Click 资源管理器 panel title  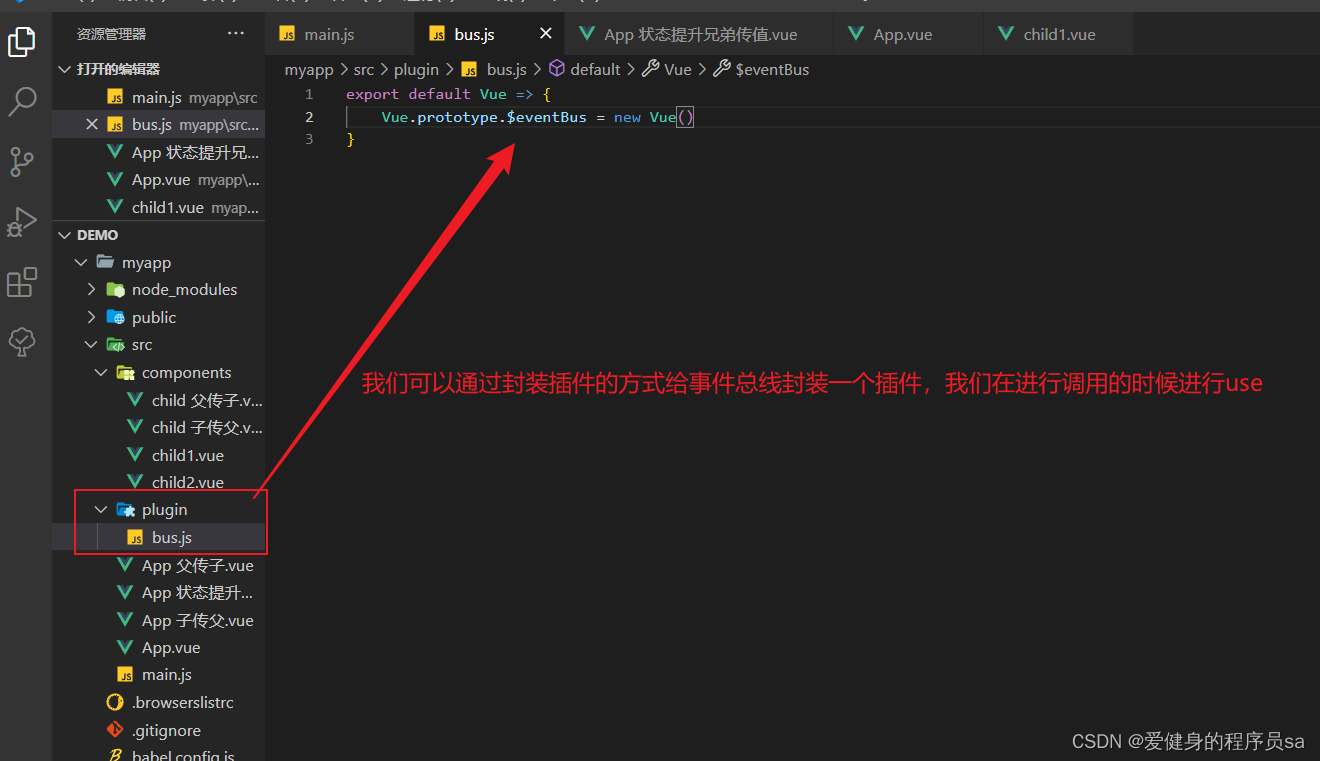[x=111, y=33]
